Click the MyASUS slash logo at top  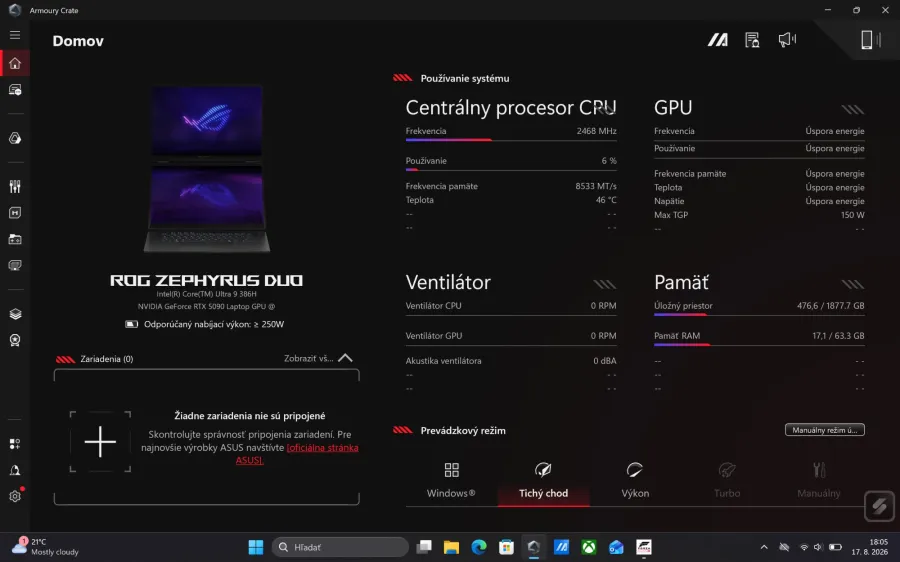[717, 40]
